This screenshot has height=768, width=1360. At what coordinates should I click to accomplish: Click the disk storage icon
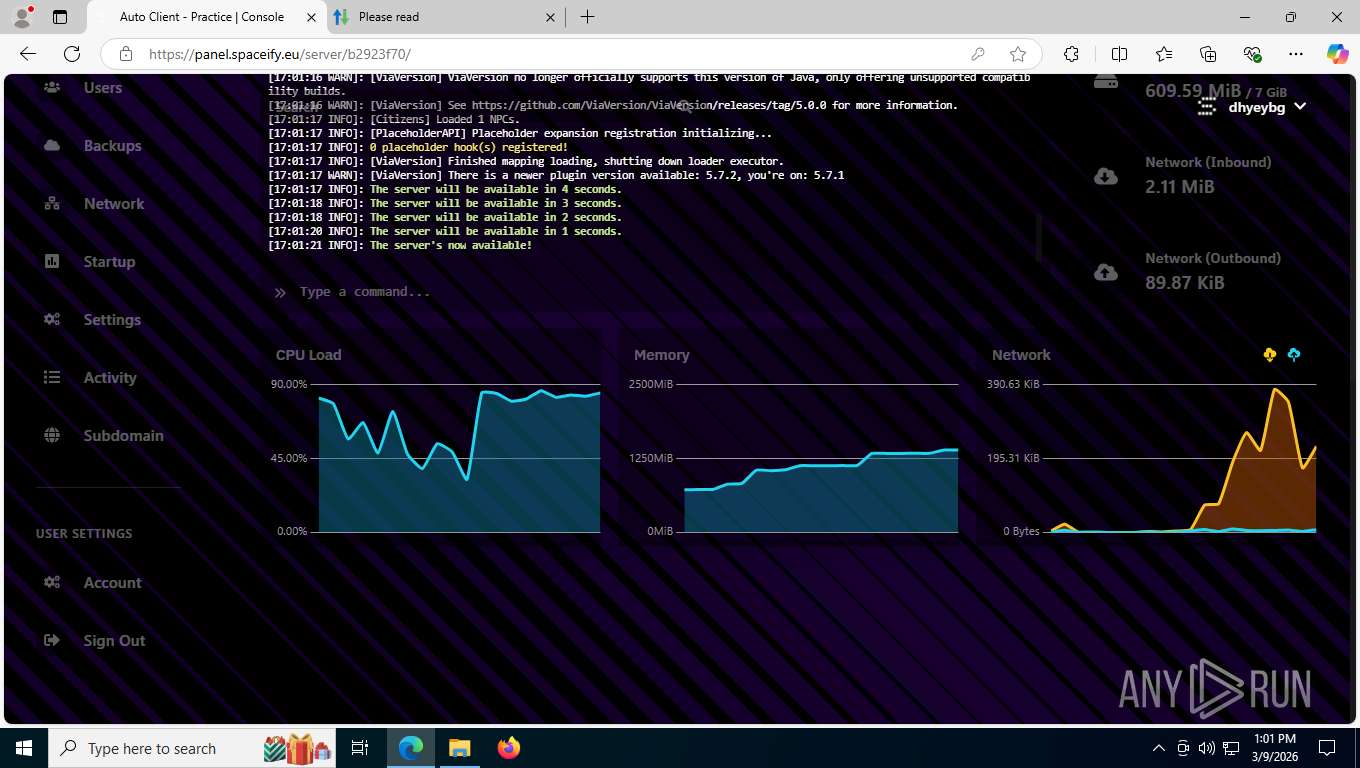tap(1106, 82)
